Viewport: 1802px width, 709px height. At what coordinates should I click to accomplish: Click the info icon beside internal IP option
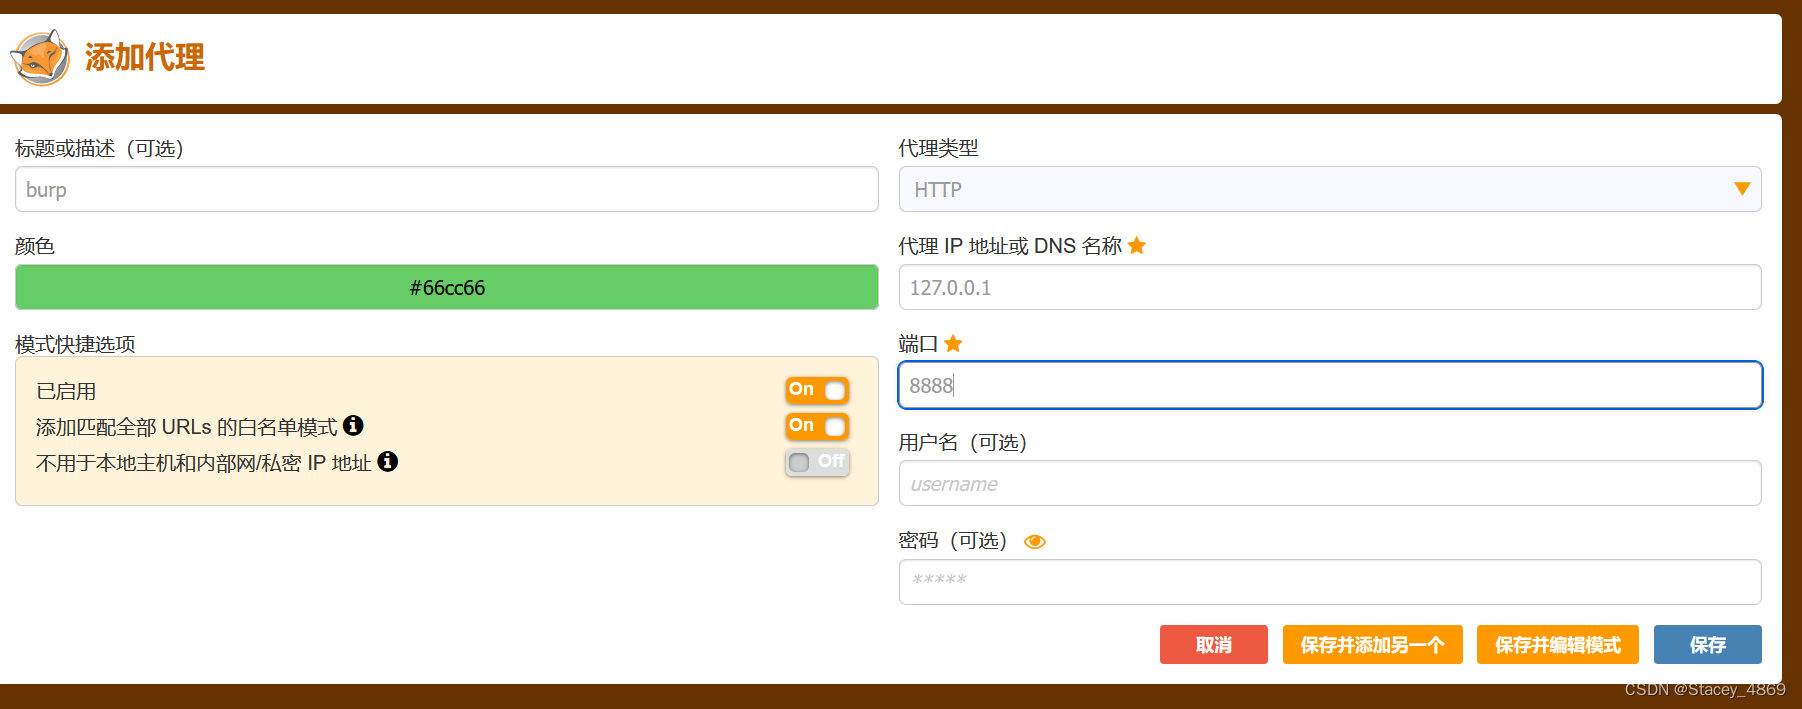pyautogui.click(x=390, y=462)
